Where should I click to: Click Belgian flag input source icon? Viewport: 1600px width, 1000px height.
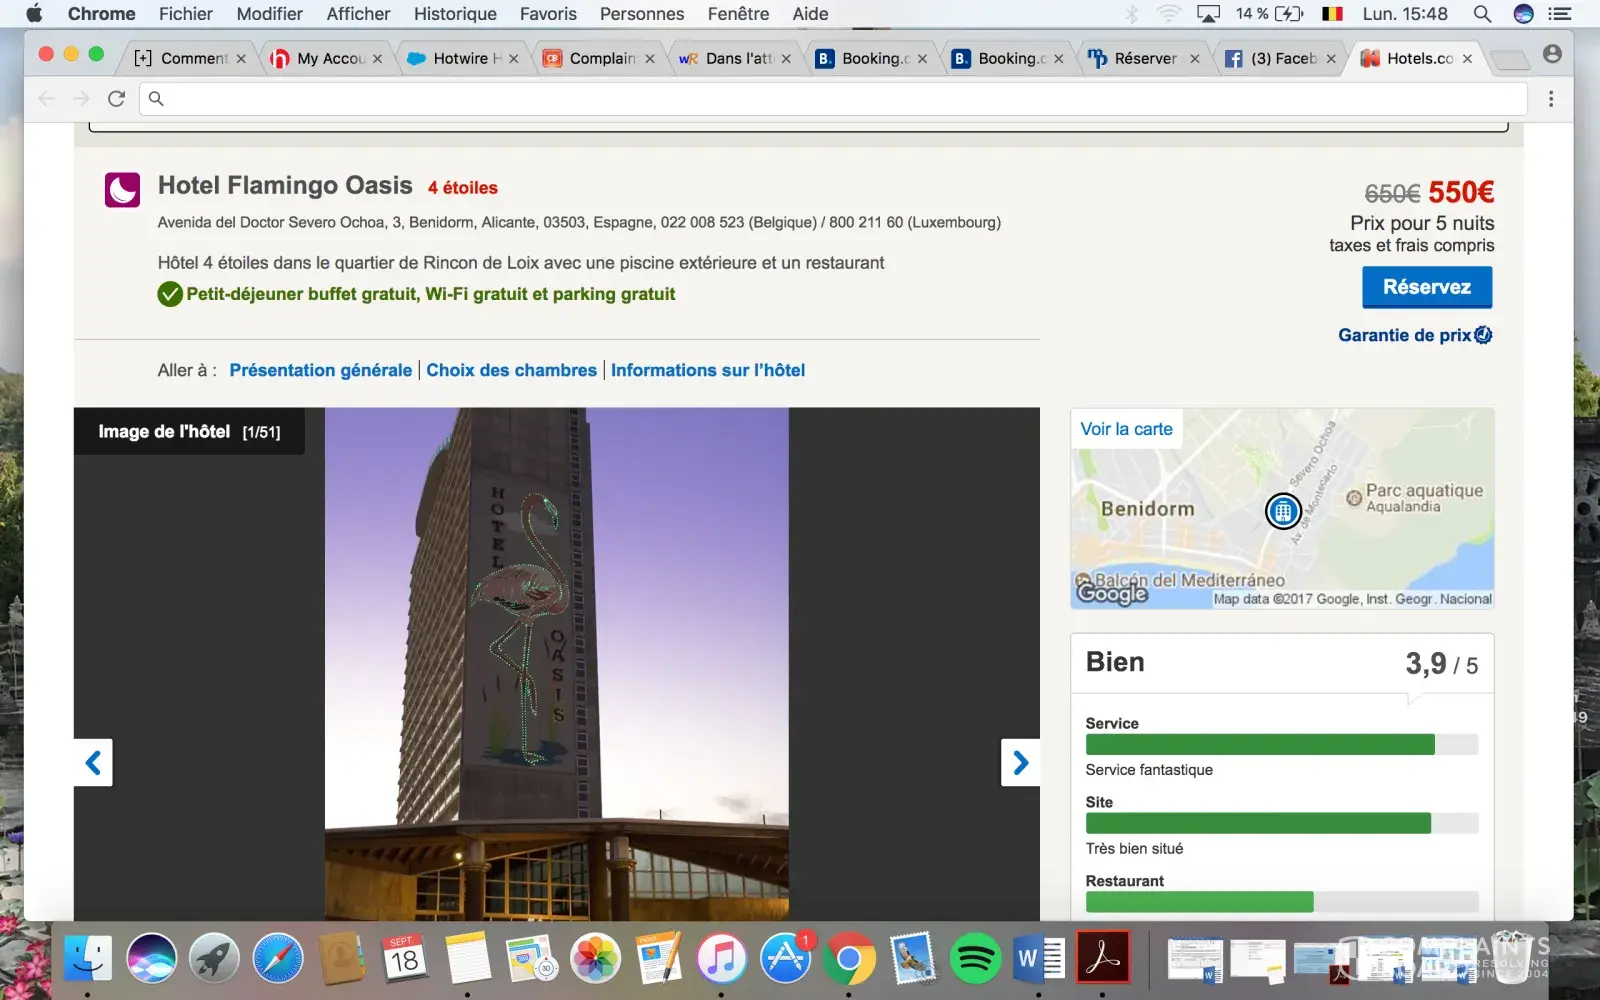point(1332,14)
